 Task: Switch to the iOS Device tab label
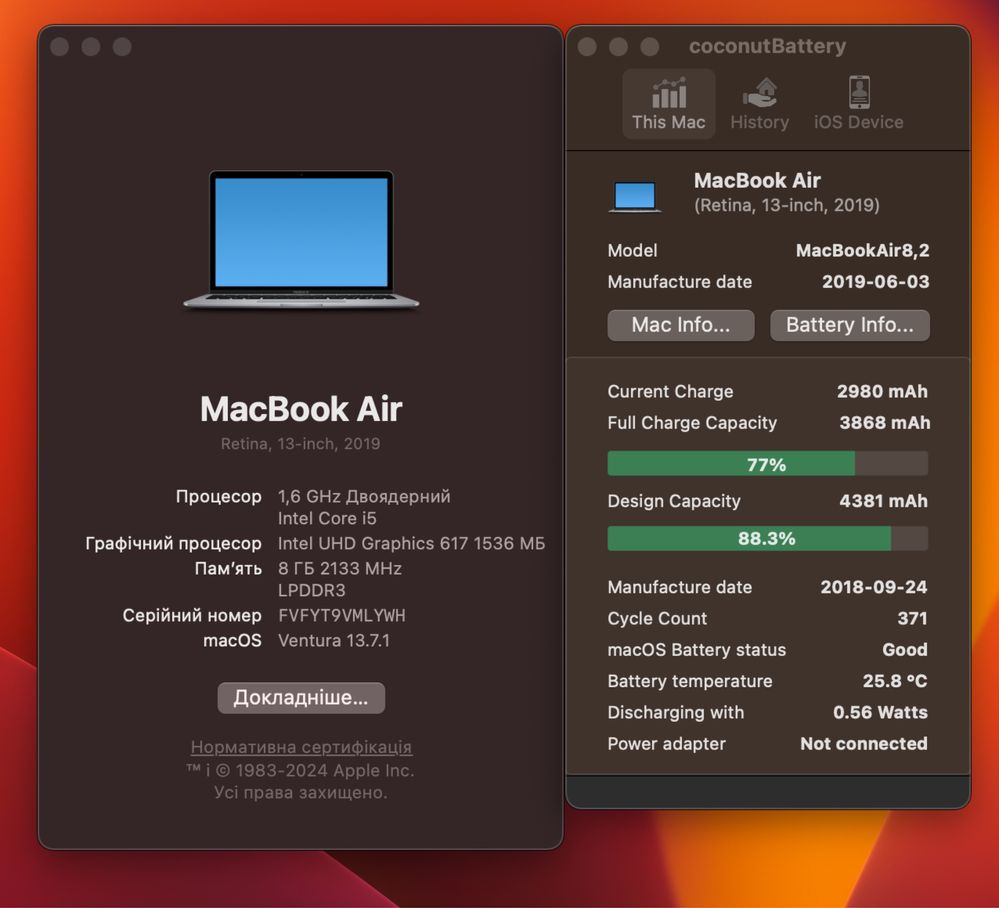858,122
